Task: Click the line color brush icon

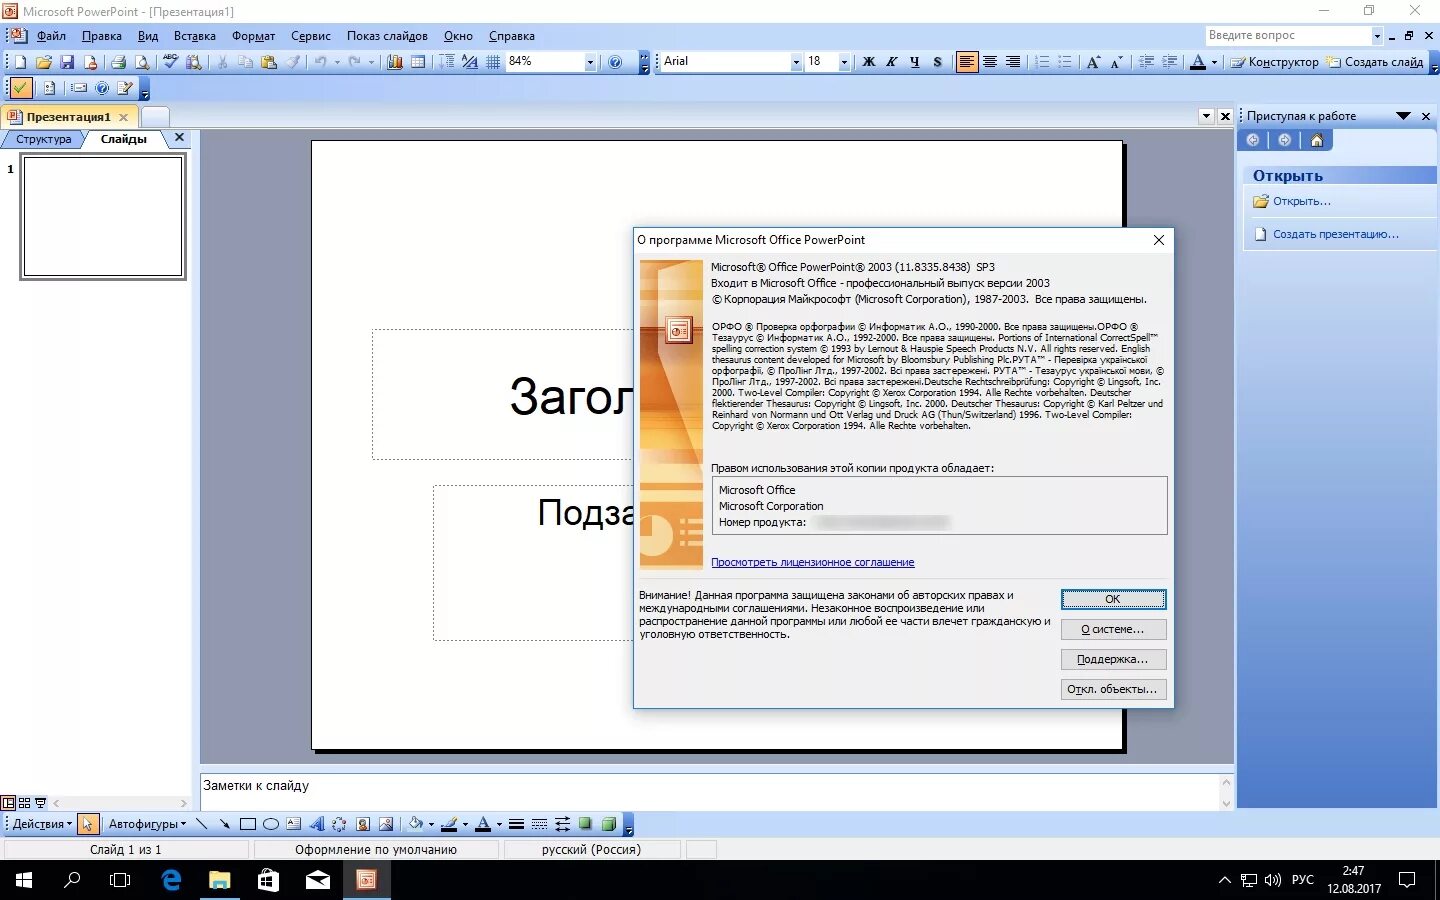Action: (x=449, y=824)
